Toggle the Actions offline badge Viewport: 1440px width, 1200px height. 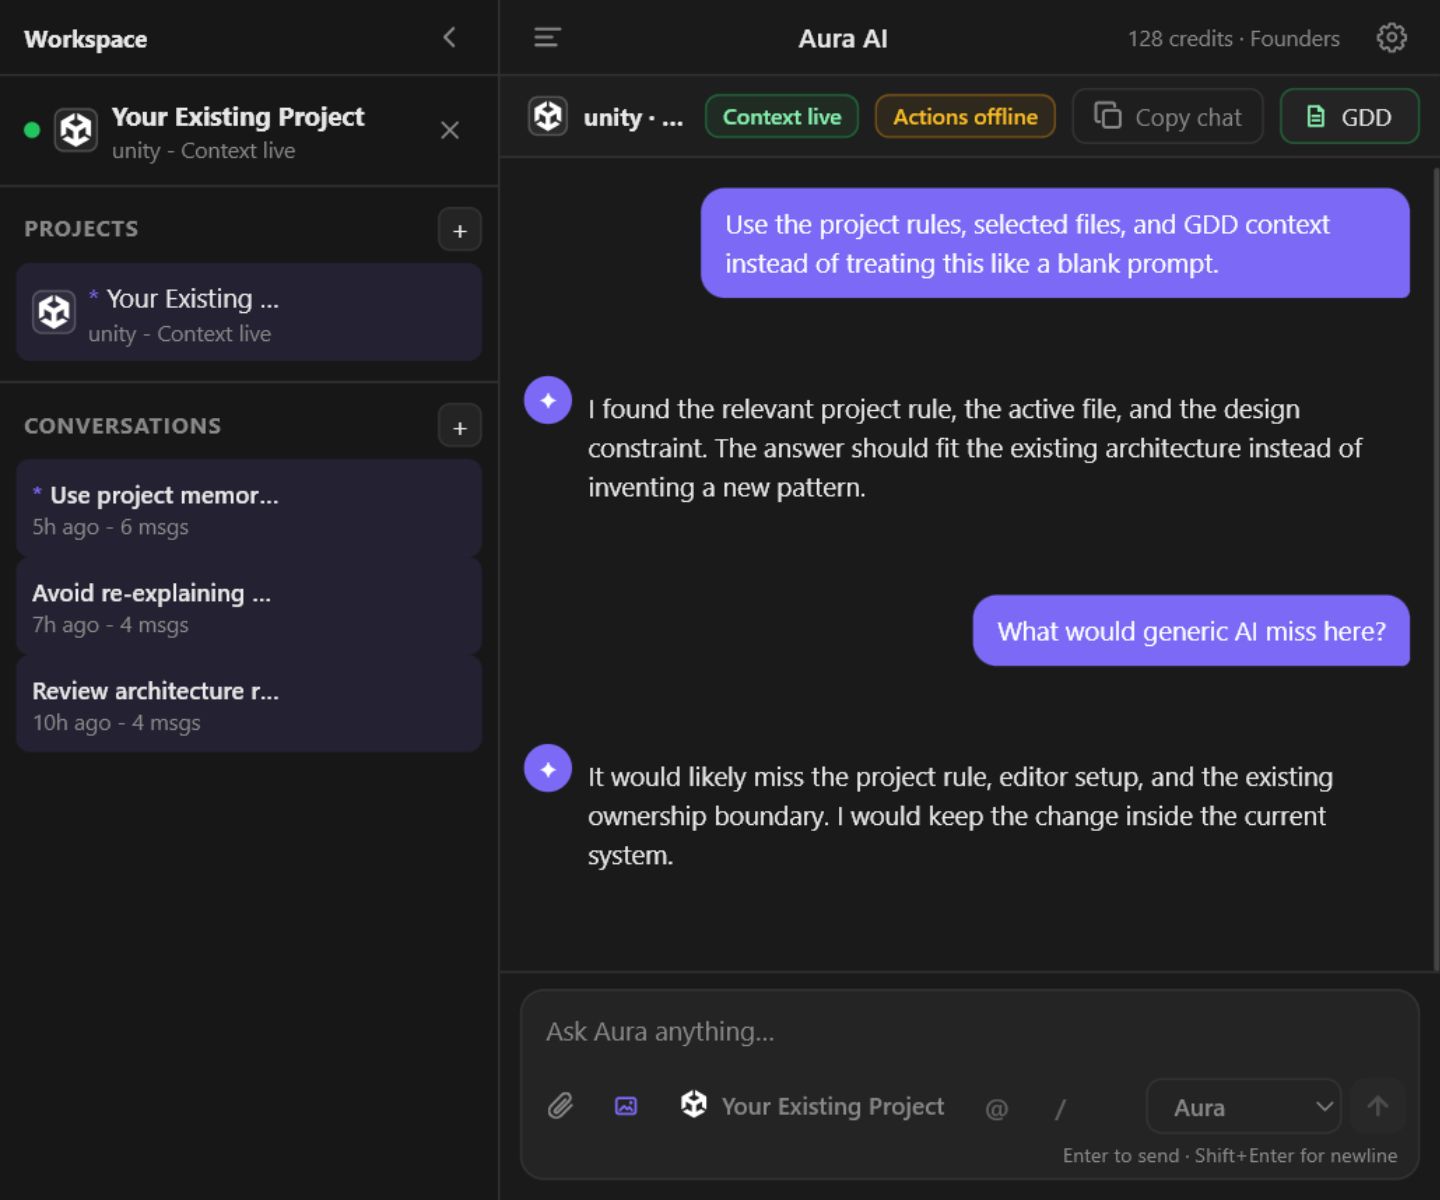(x=965, y=116)
